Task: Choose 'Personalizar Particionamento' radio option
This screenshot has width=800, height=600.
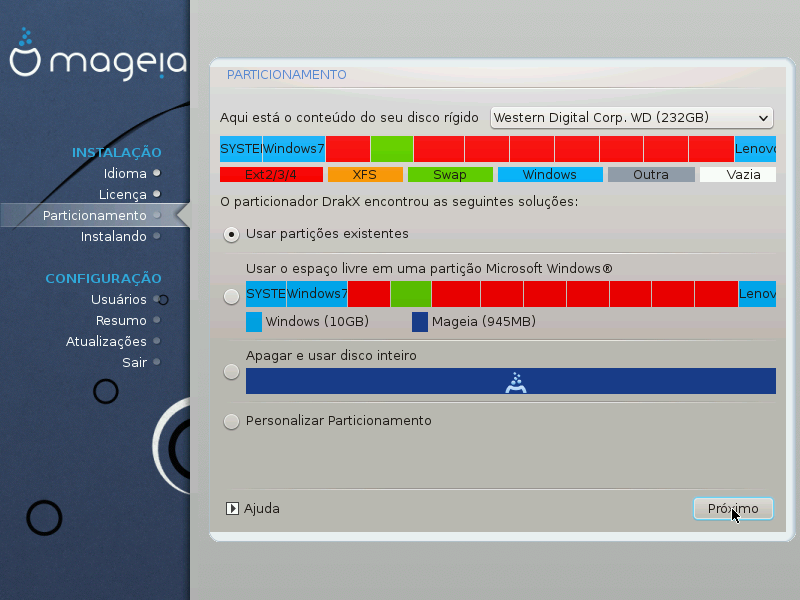Action: pos(232,421)
